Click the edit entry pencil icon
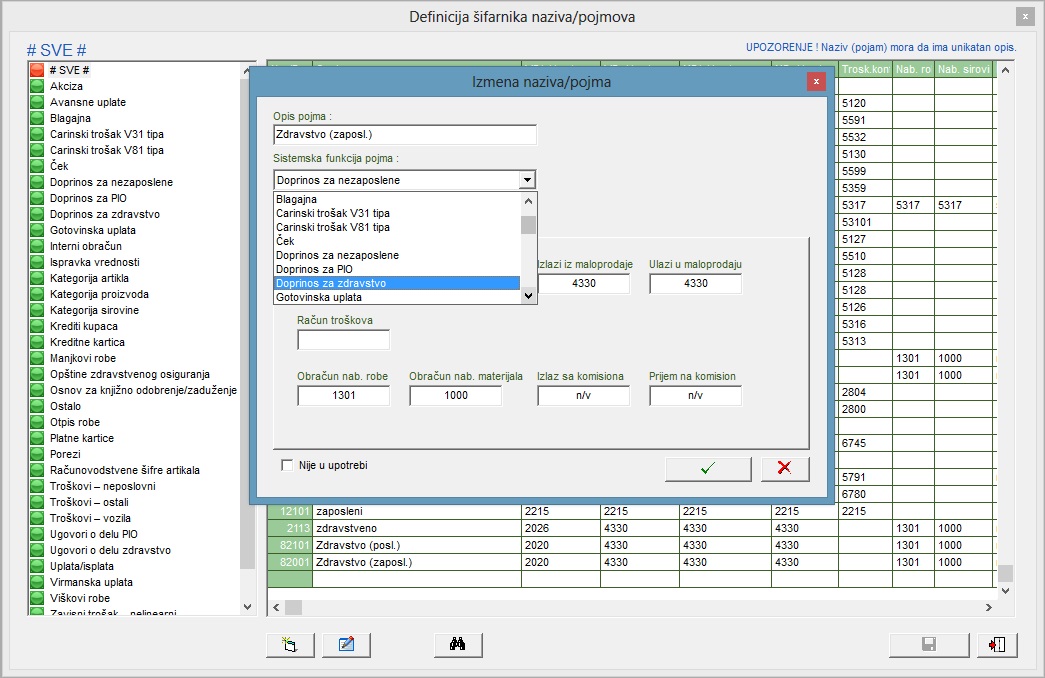 [346, 644]
